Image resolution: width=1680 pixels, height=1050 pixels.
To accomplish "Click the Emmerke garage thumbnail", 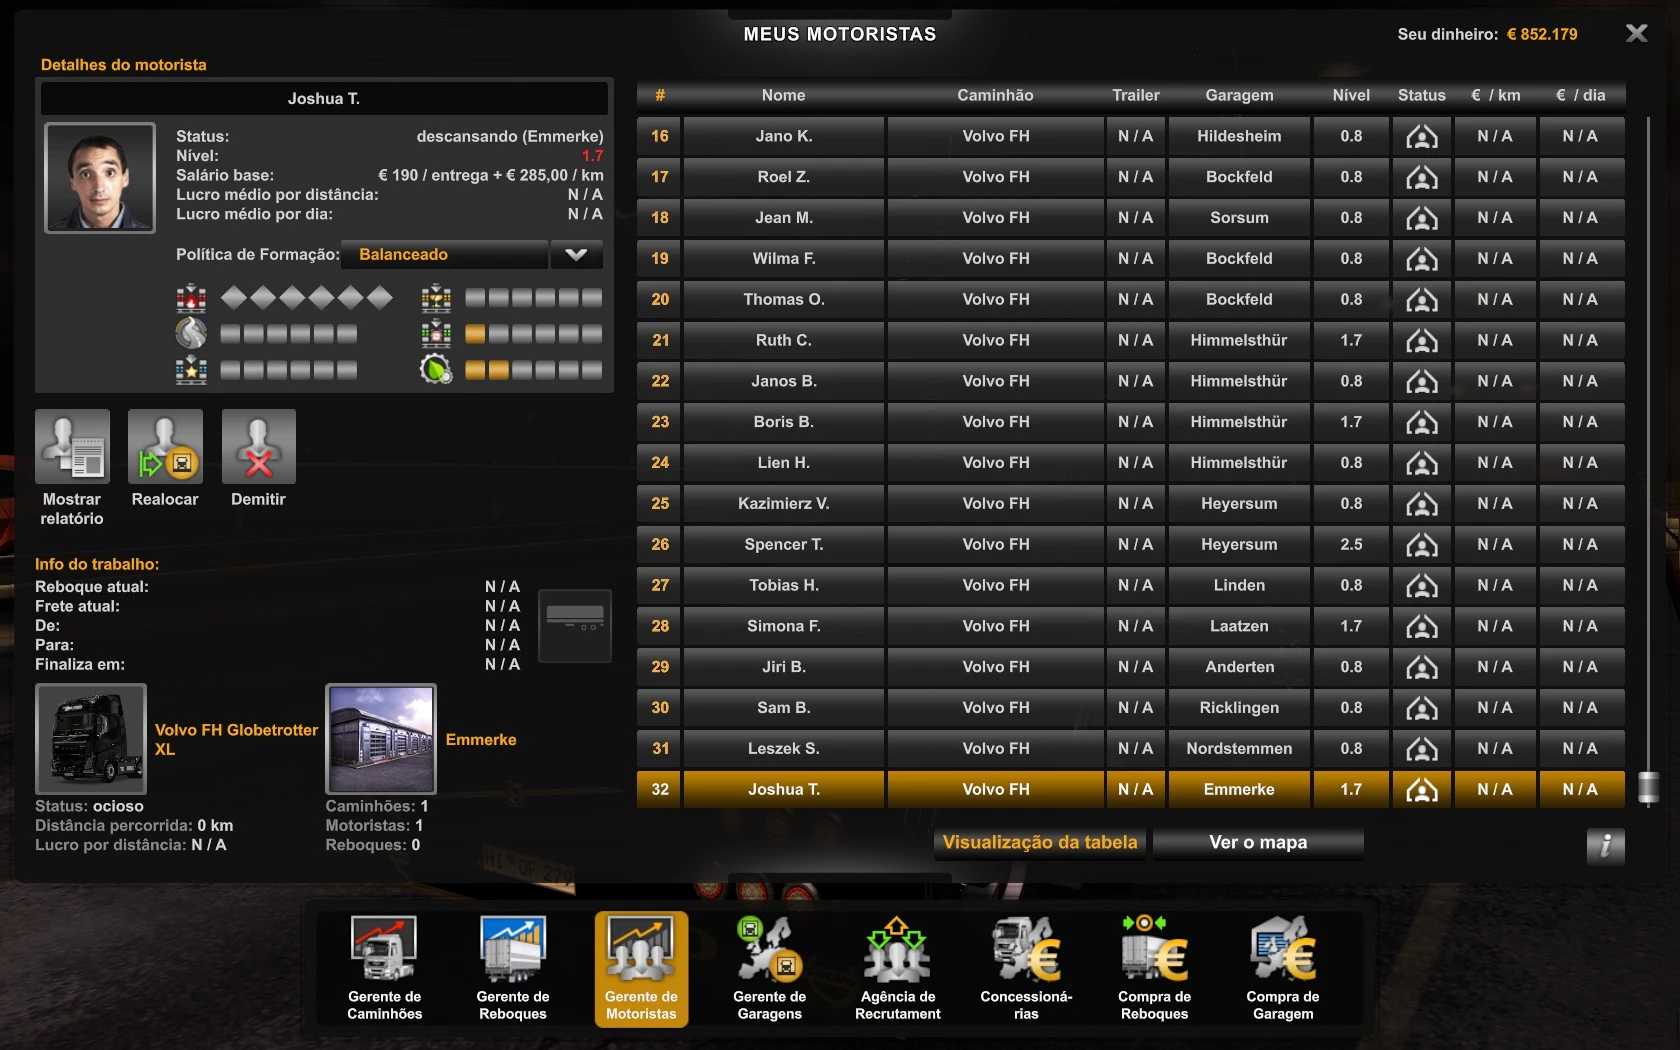I will click(x=381, y=739).
